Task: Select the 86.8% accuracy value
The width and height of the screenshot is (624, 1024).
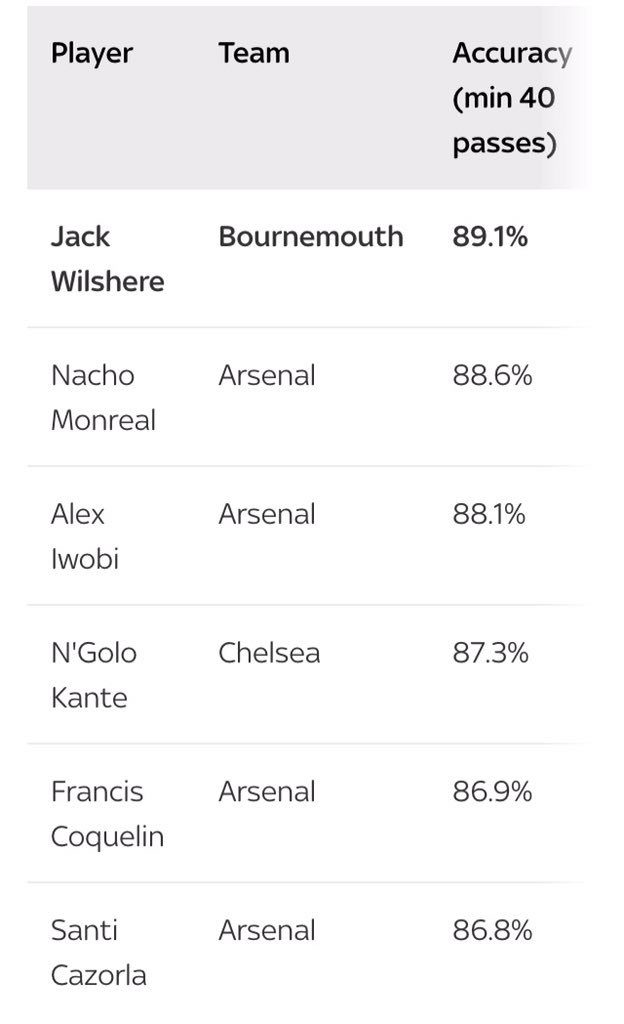Action: tap(492, 931)
